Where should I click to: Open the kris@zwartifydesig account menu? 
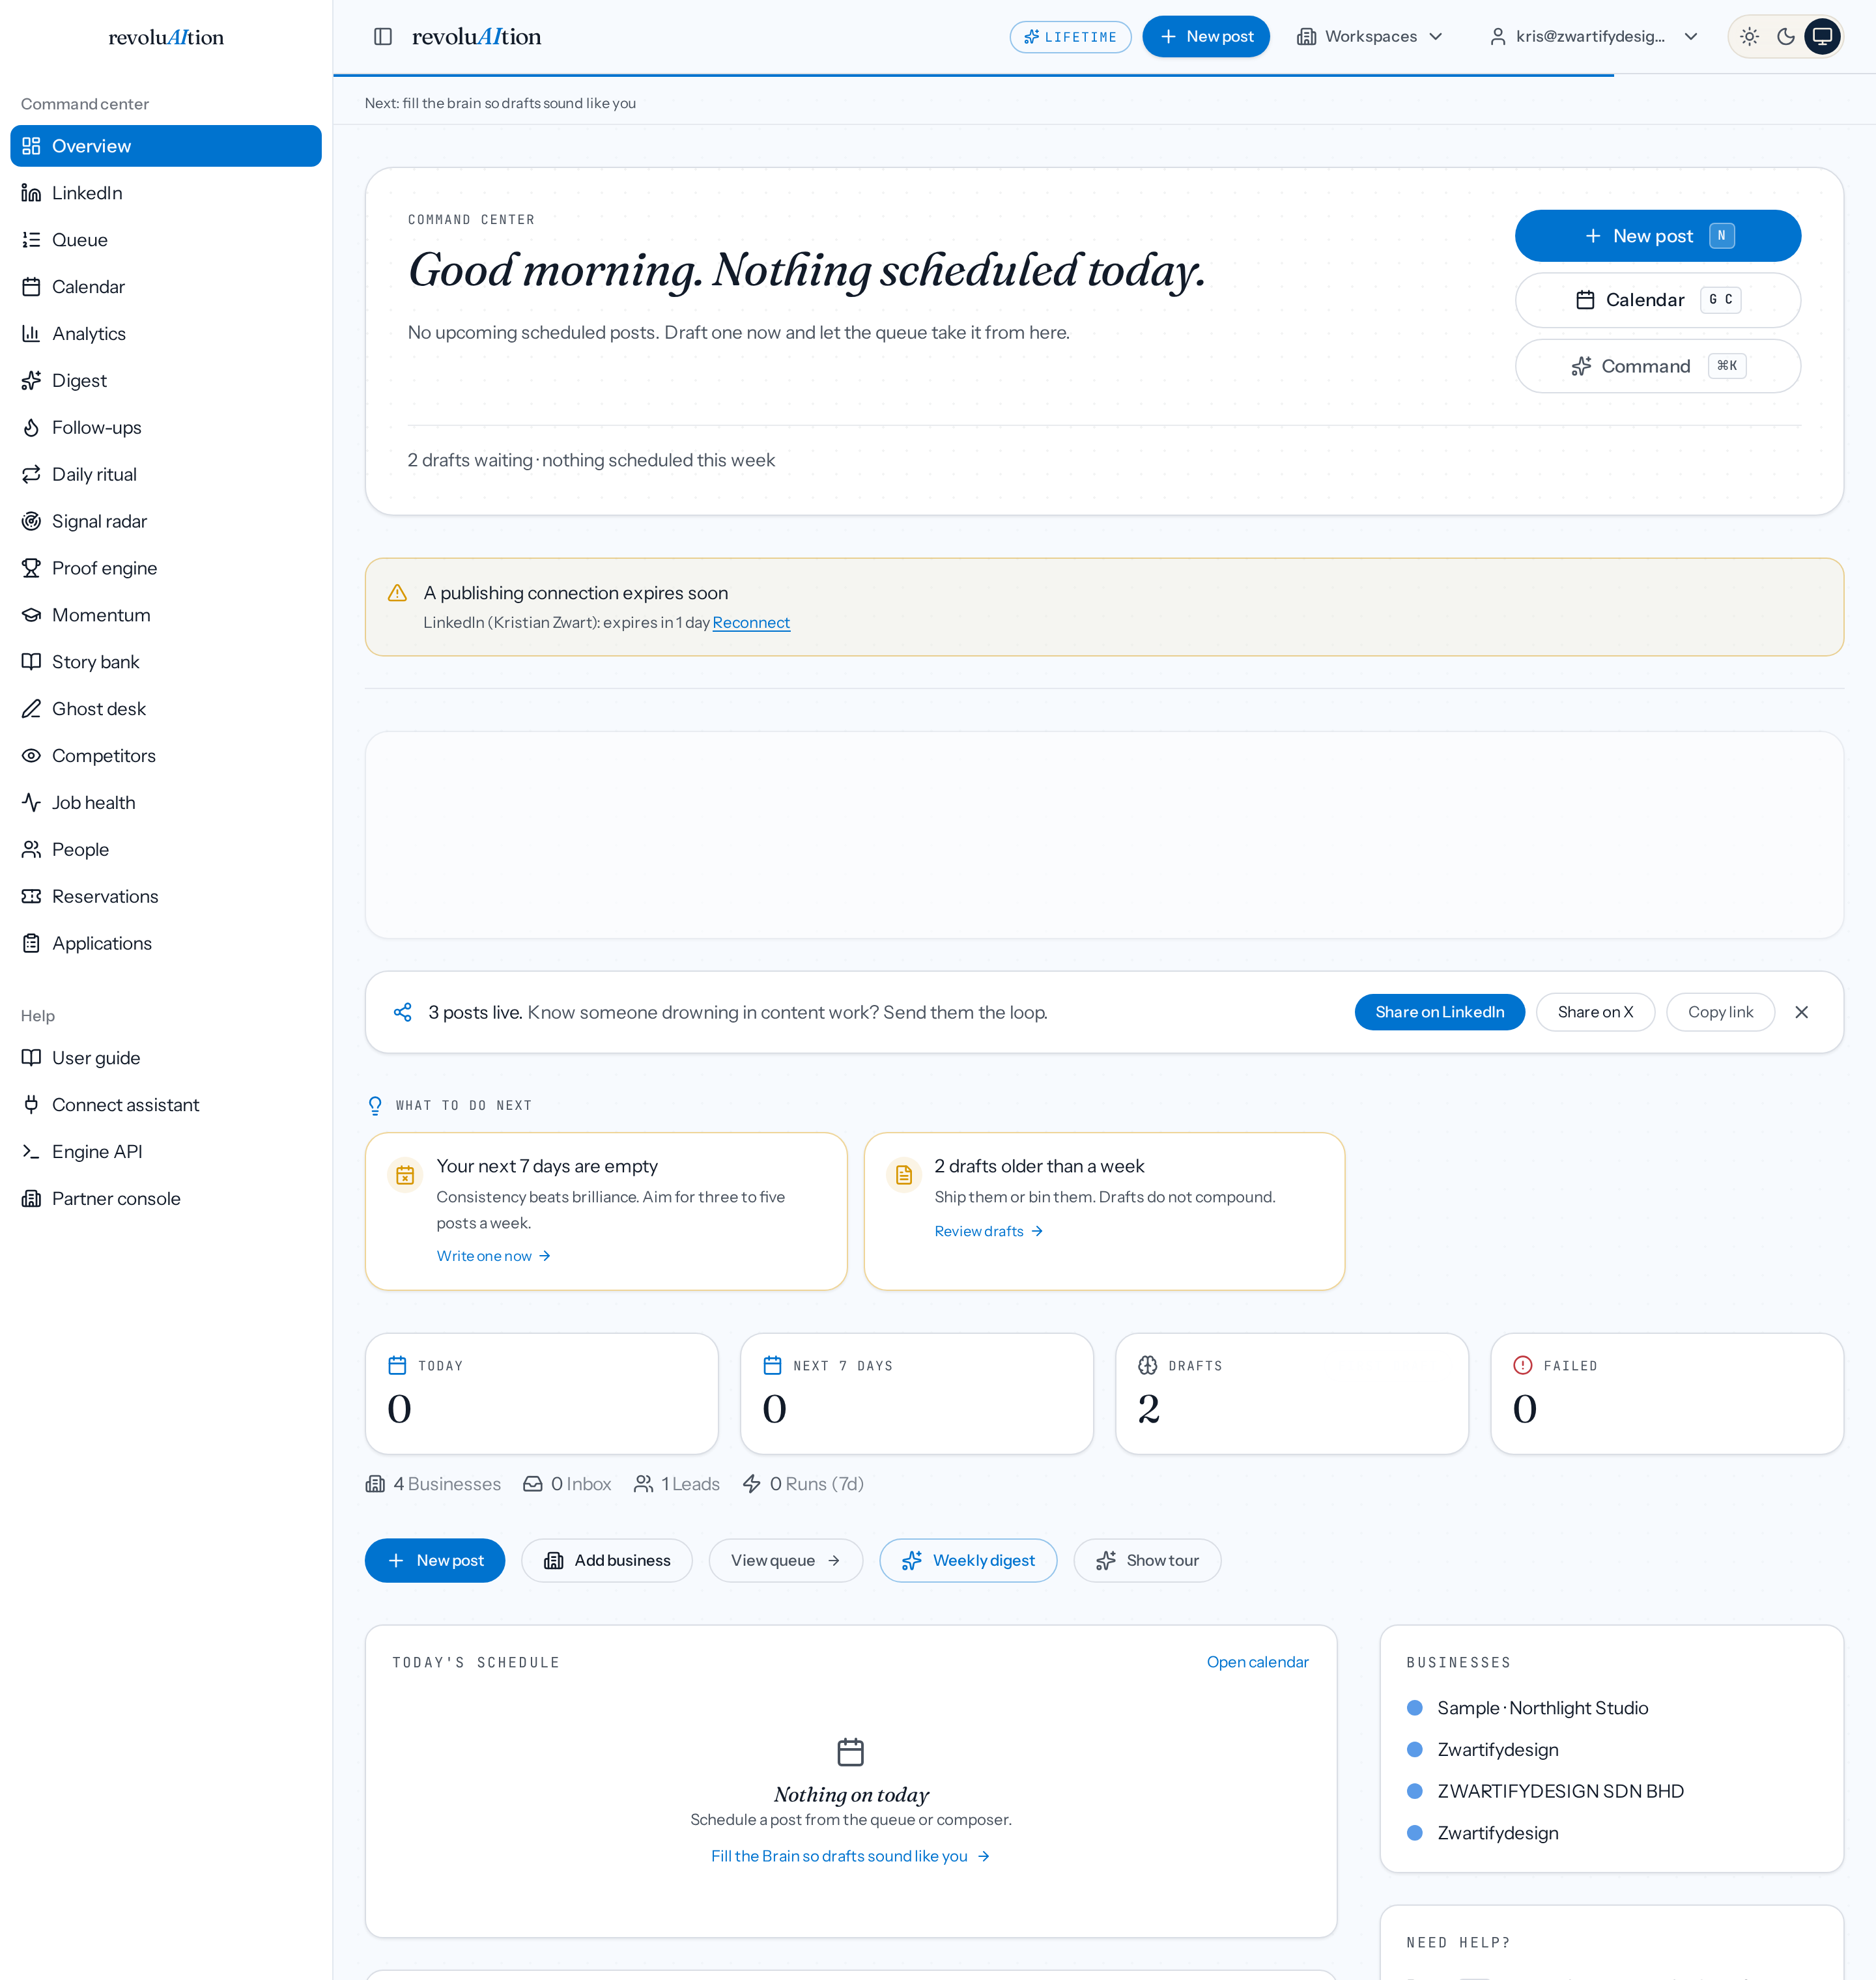click(x=1593, y=37)
